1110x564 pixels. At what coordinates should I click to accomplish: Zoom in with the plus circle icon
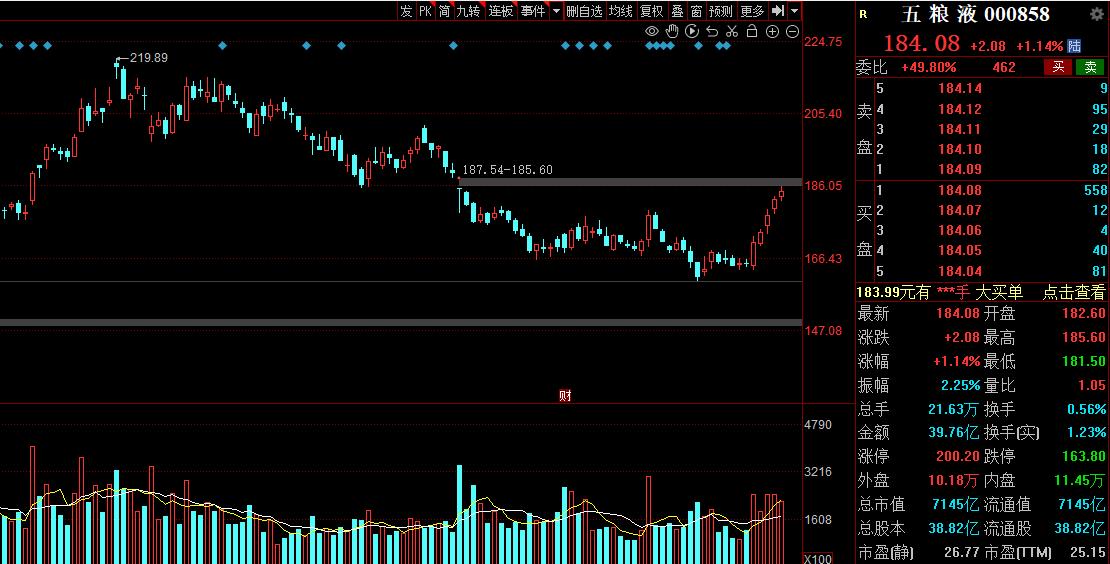click(772, 31)
